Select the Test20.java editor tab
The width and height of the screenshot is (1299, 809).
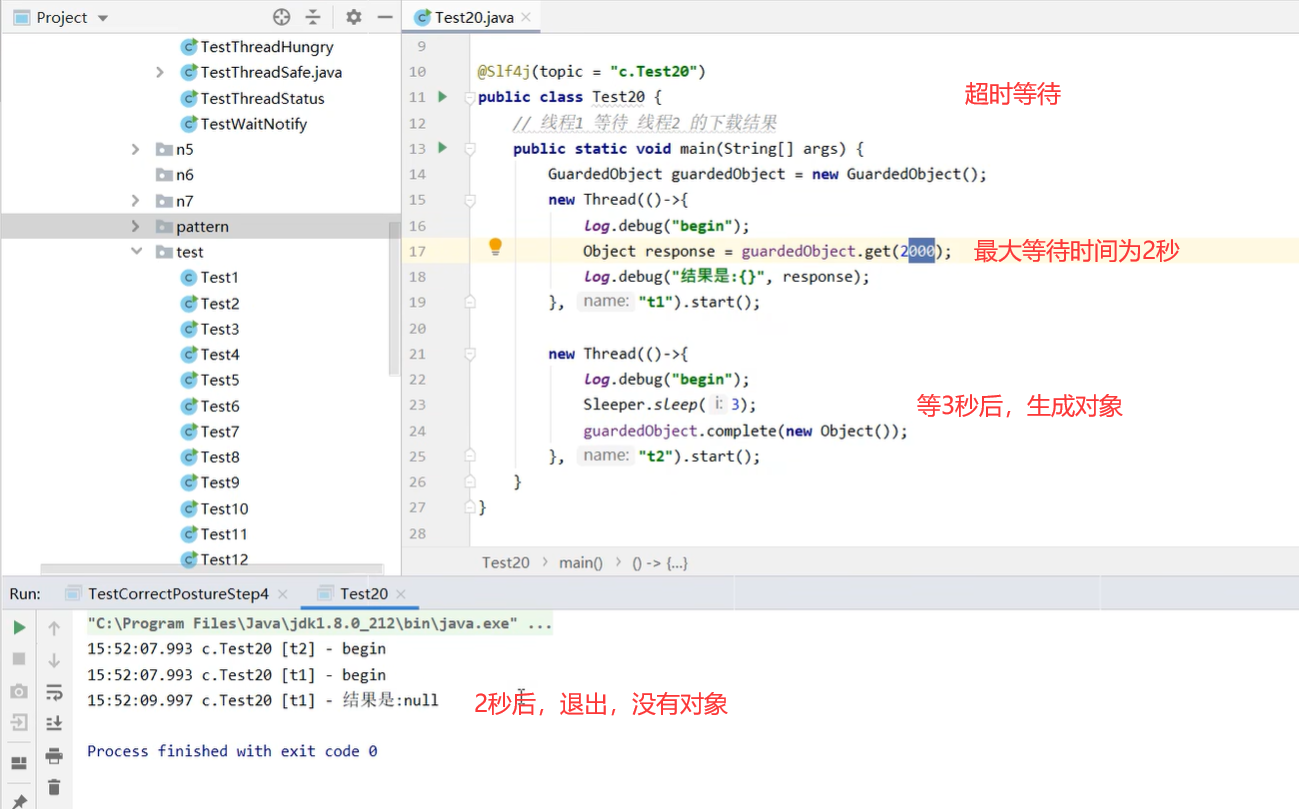475,17
